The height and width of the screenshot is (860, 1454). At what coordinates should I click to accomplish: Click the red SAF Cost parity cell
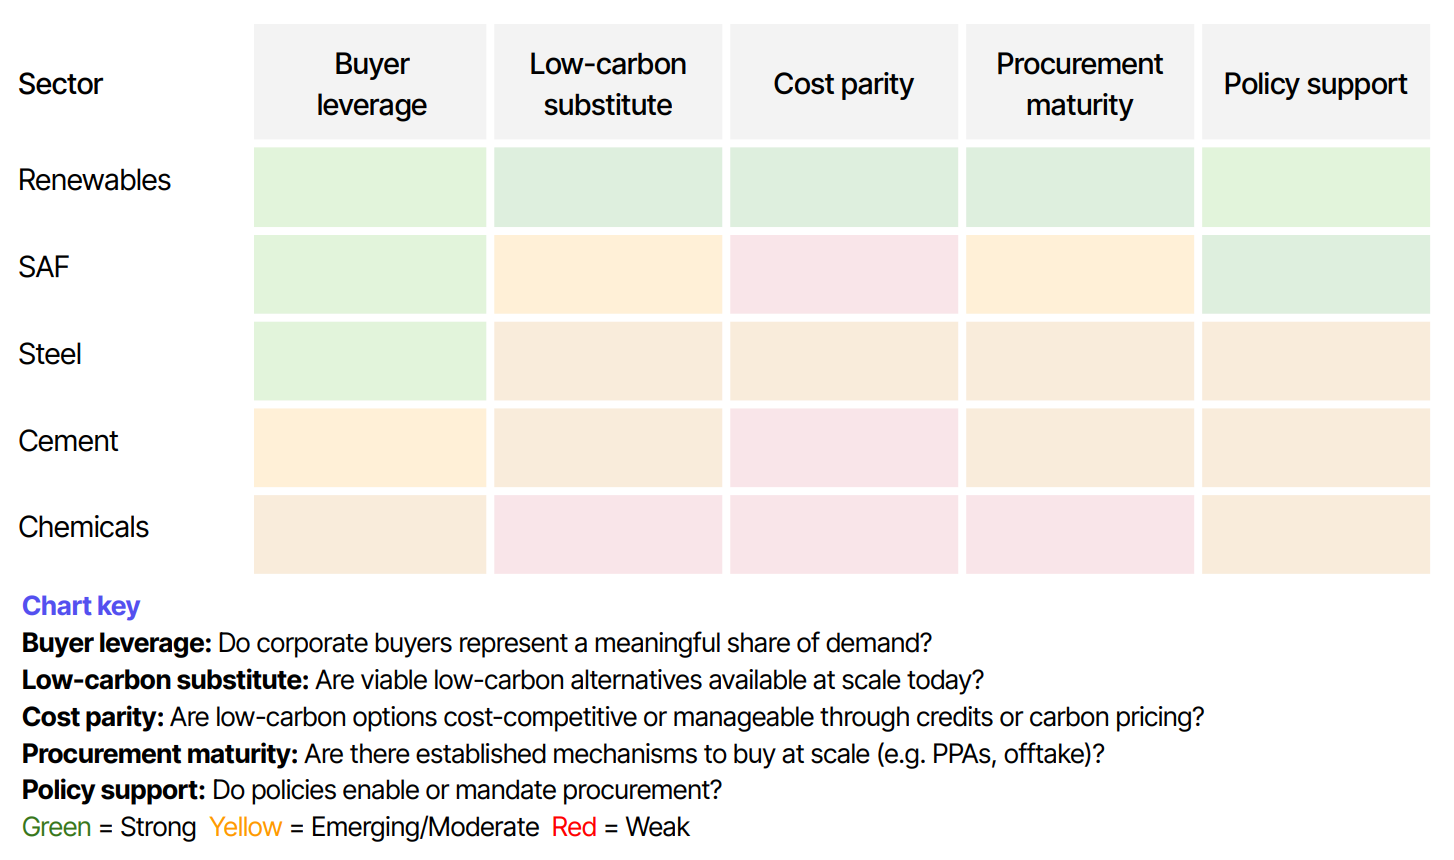coord(844,274)
